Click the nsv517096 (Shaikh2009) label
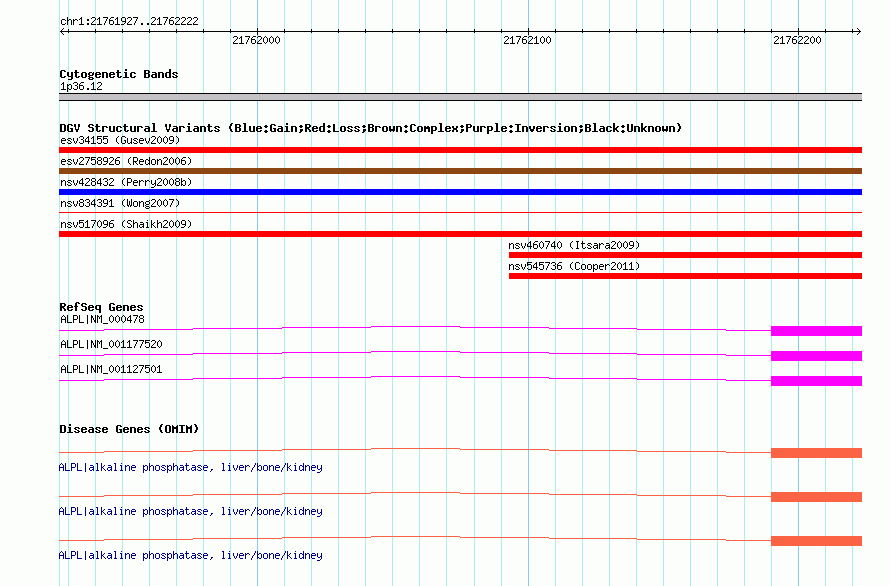This screenshot has height=586, width=890. pos(126,224)
